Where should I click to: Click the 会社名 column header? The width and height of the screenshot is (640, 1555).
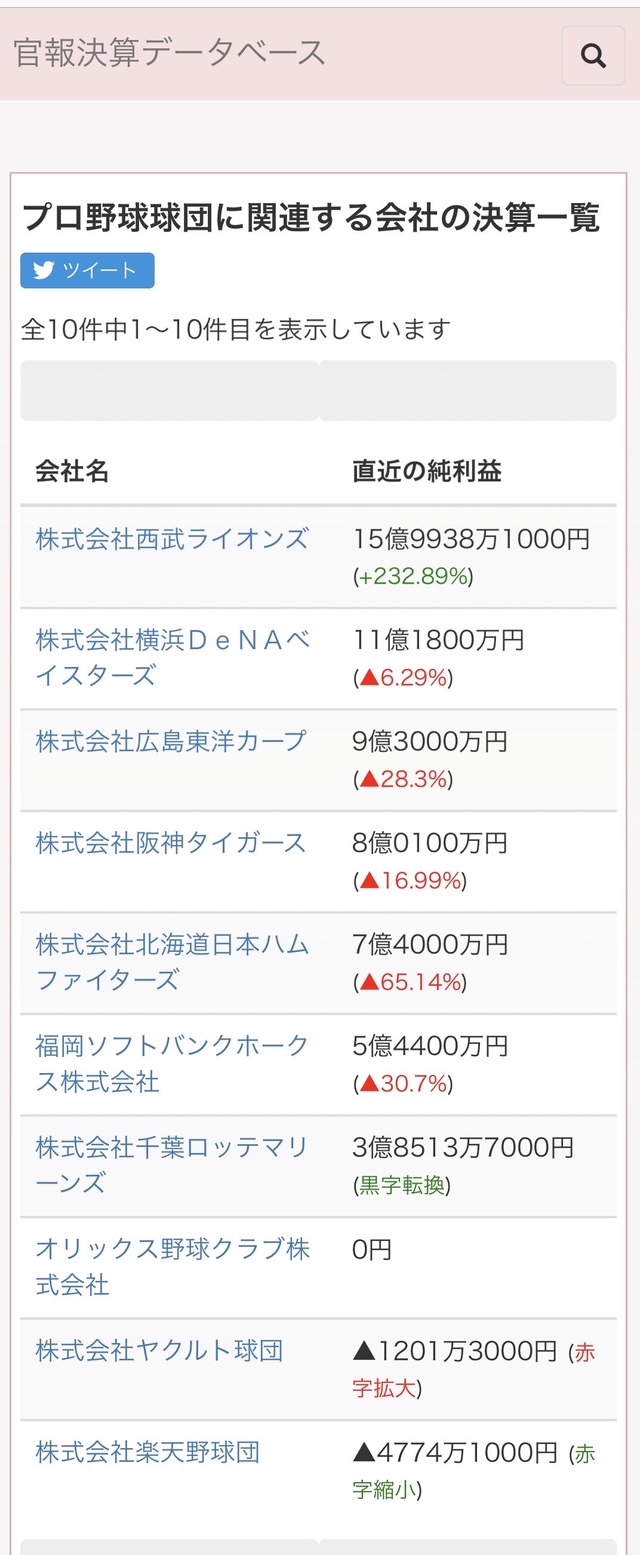[x=72, y=471]
